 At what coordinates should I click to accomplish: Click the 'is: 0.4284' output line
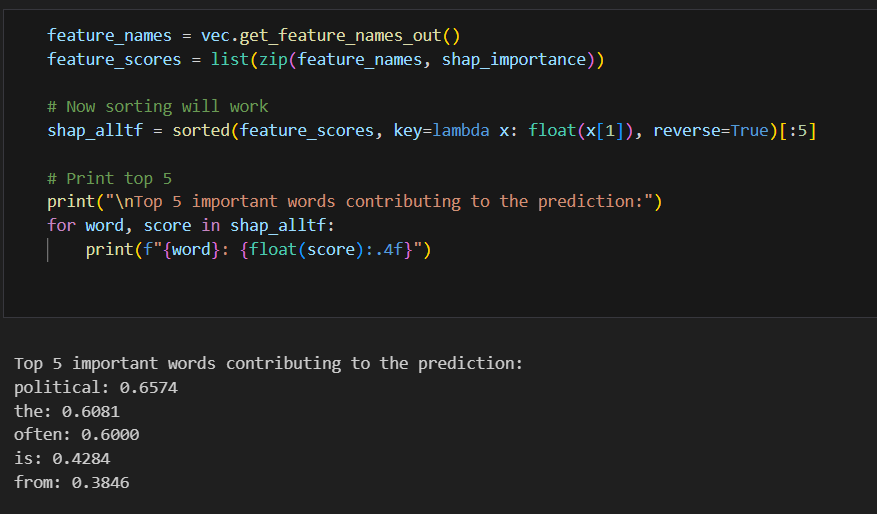62,459
